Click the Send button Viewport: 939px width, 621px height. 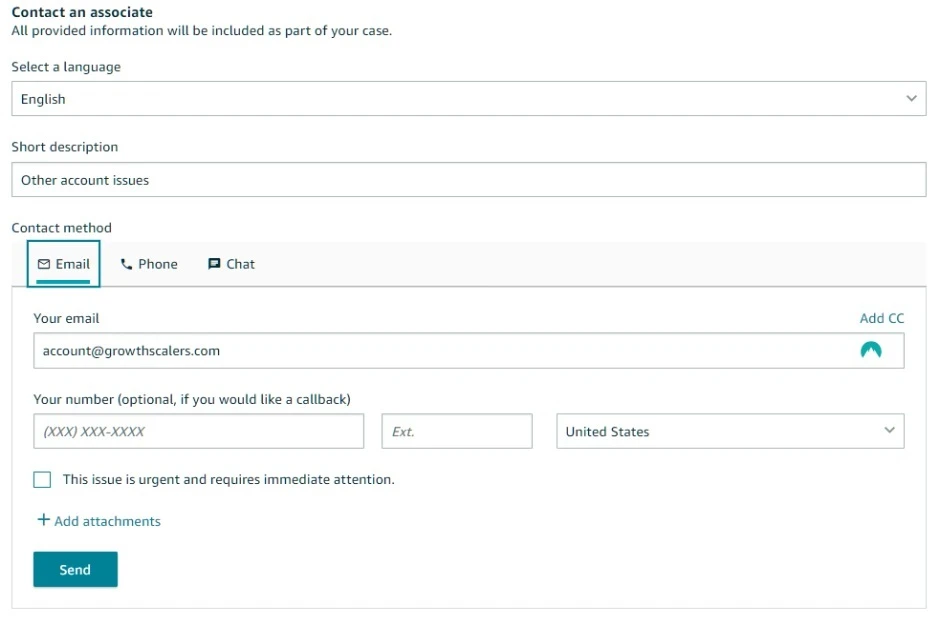point(75,569)
